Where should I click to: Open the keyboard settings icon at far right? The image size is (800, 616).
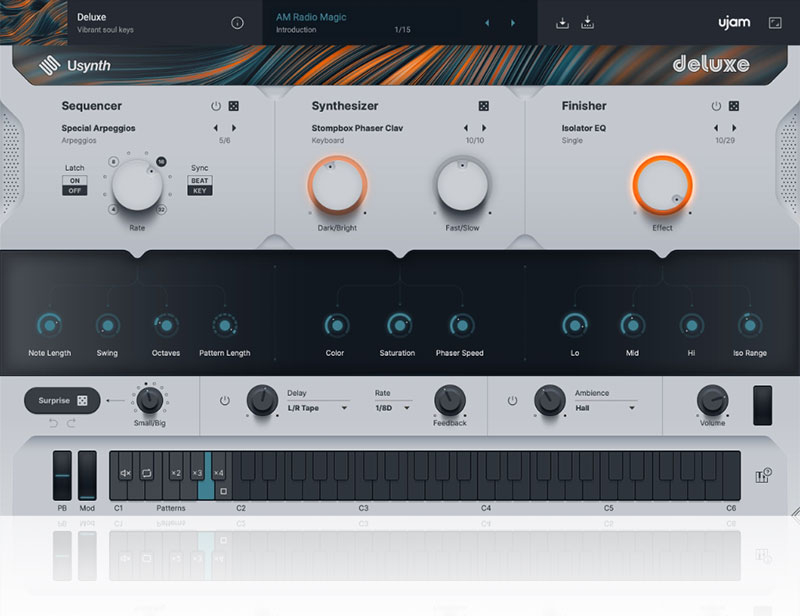pos(765,474)
